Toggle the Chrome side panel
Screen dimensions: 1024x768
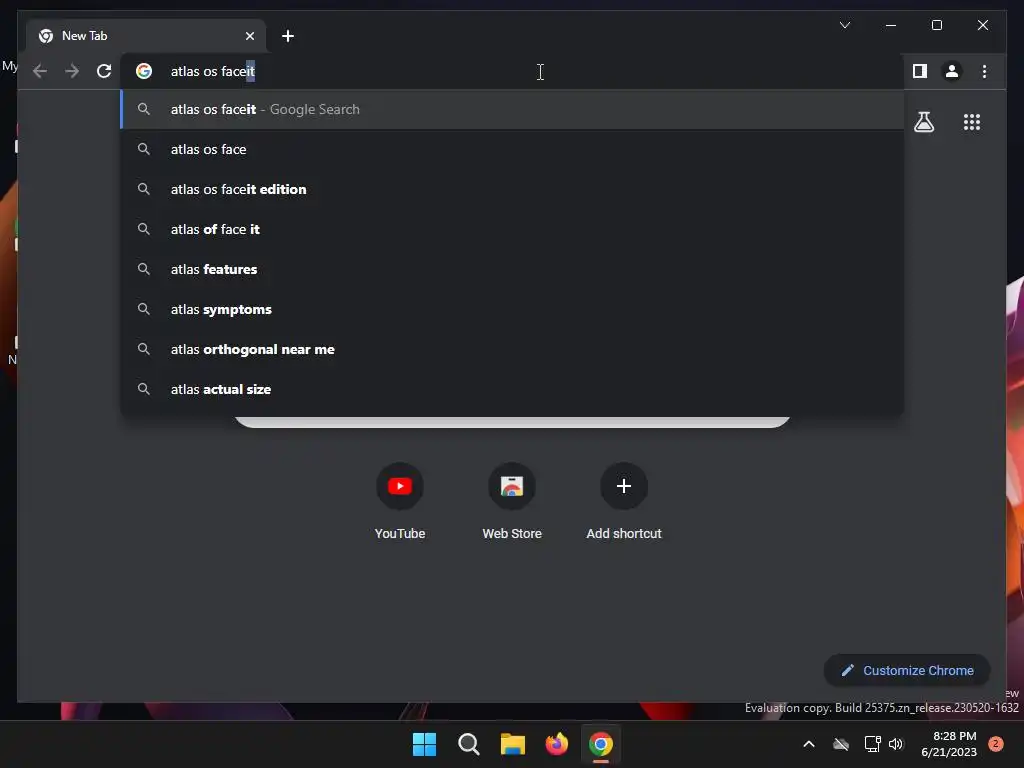(920, 71)
